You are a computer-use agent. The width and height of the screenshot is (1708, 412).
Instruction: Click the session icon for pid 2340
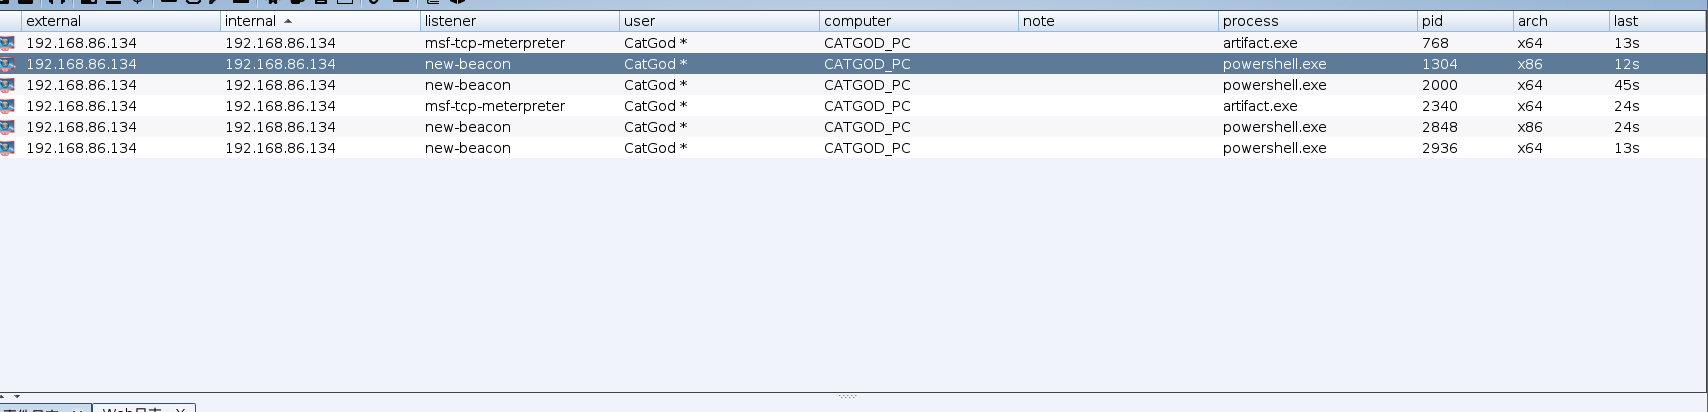[x=8, y=106]
